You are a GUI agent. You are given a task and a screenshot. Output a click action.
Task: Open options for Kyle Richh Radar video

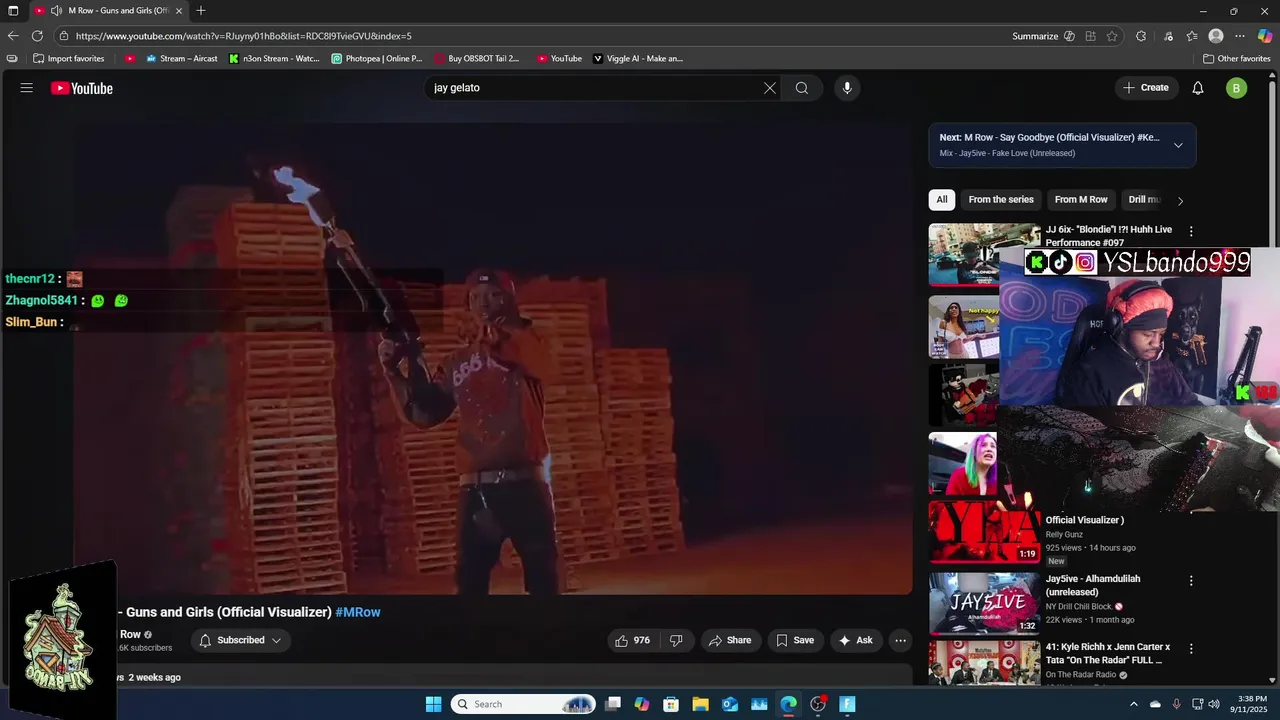(x=1191, y=648)
